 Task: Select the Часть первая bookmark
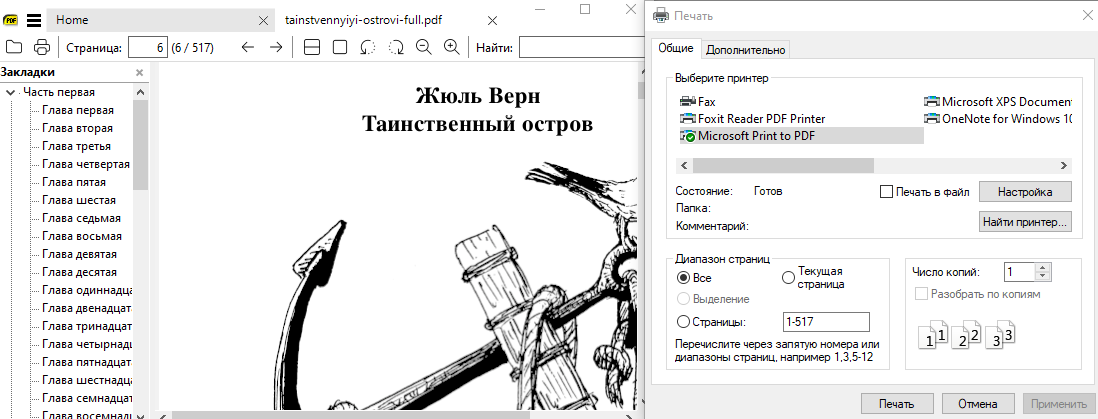(x=59, y=92)
